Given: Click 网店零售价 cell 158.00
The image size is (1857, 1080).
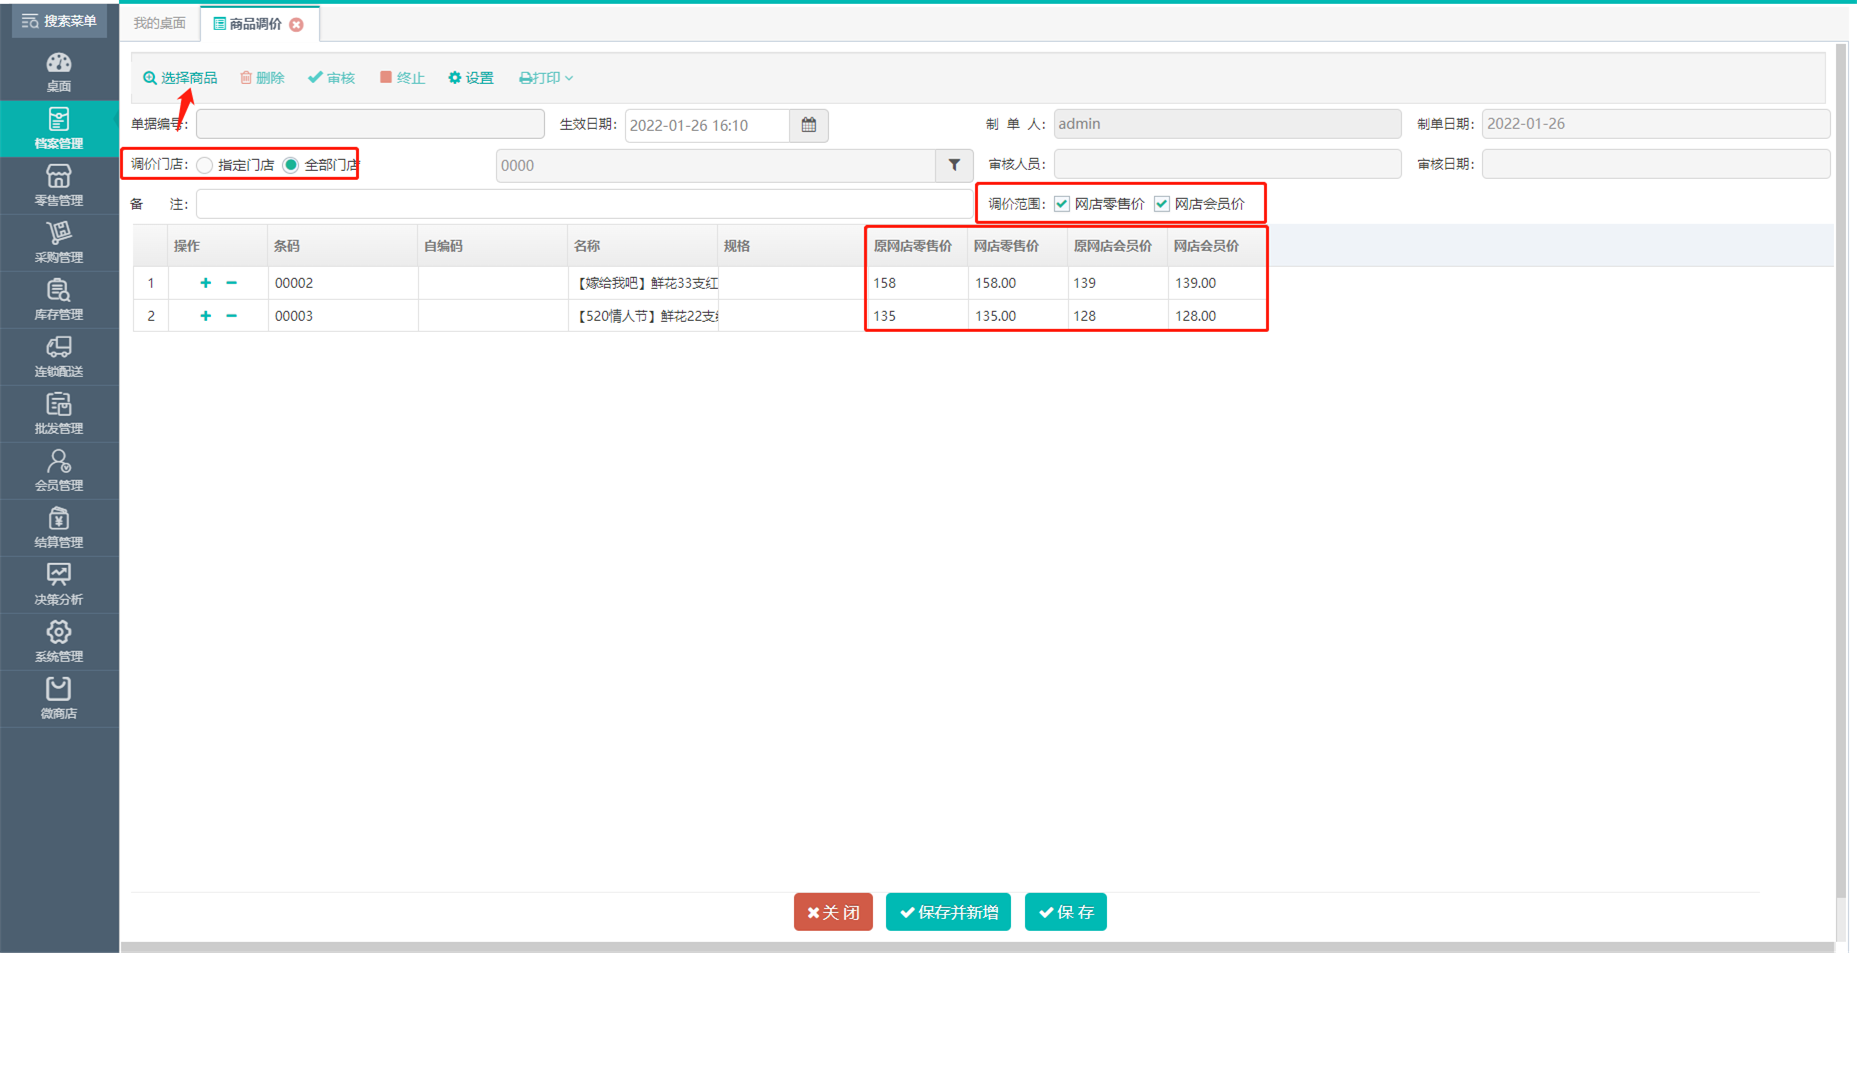Looking at the screenshot, I should click(x=1017, y=283).
